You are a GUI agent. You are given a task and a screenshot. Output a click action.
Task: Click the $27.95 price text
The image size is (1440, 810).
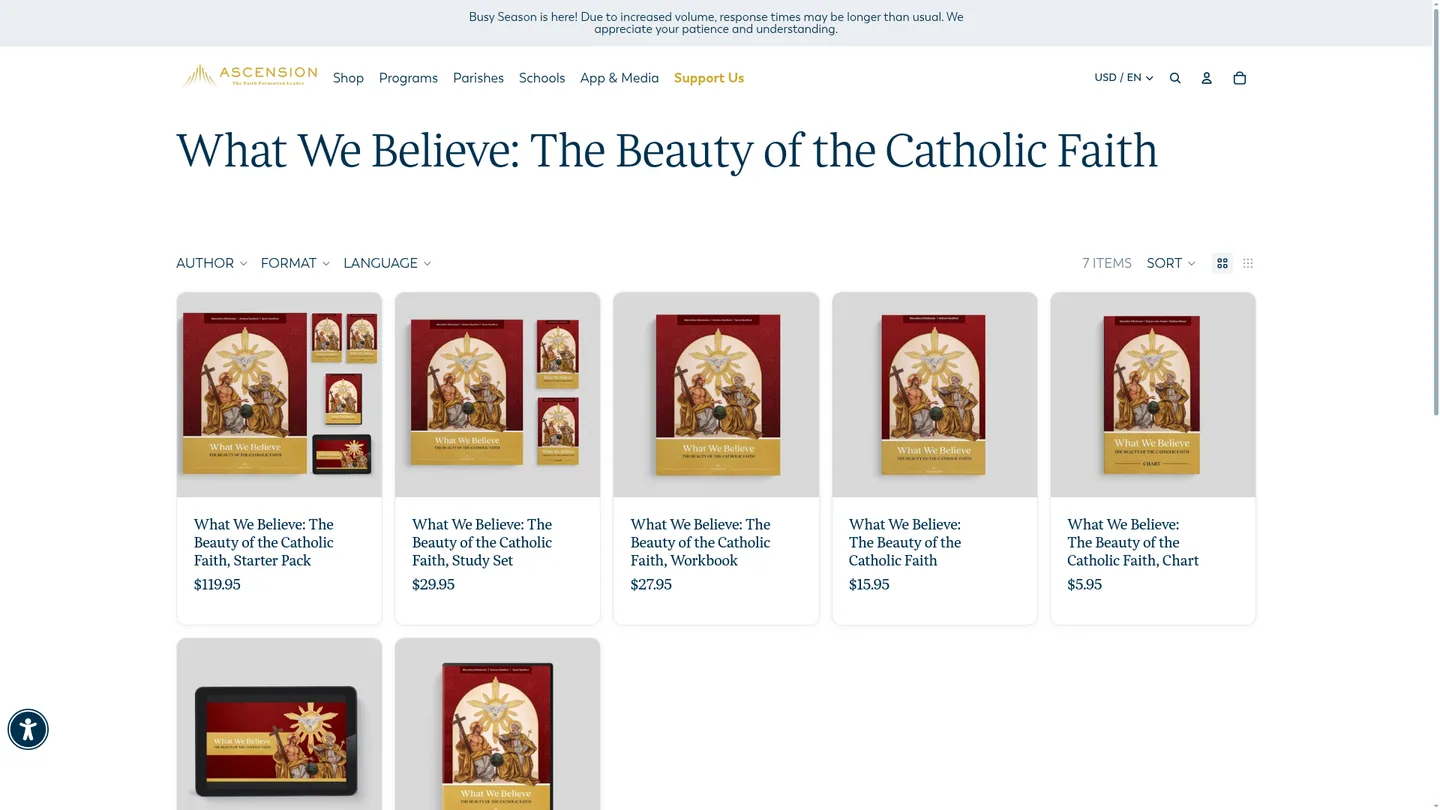click(651, 585)
